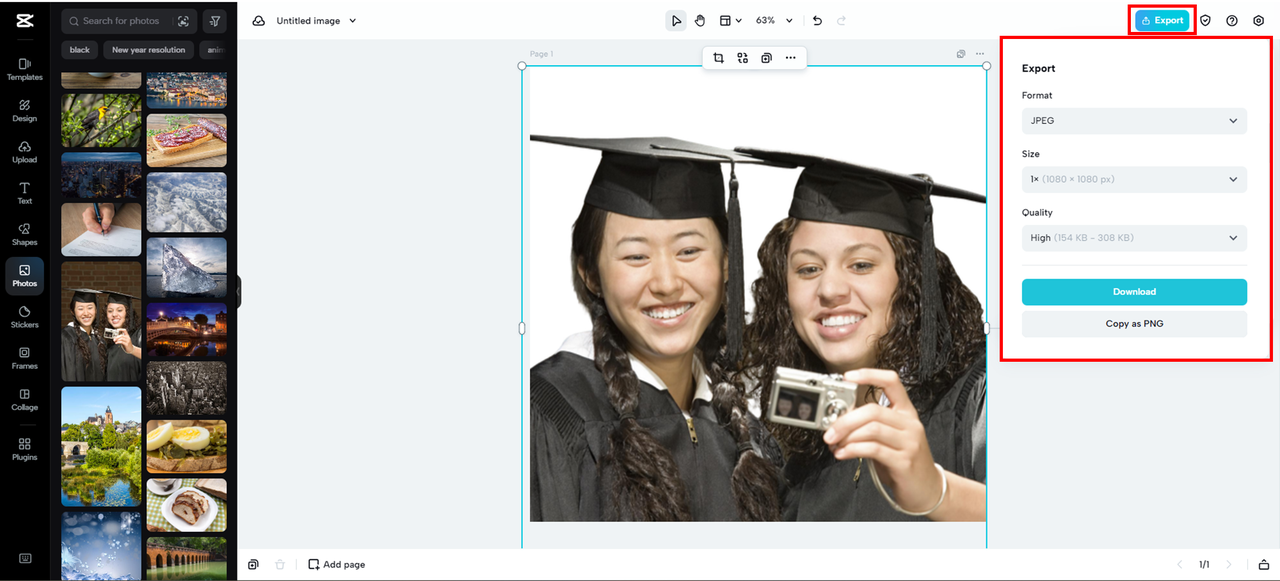
Task: Undo the last action
Action: click(817, 21)
